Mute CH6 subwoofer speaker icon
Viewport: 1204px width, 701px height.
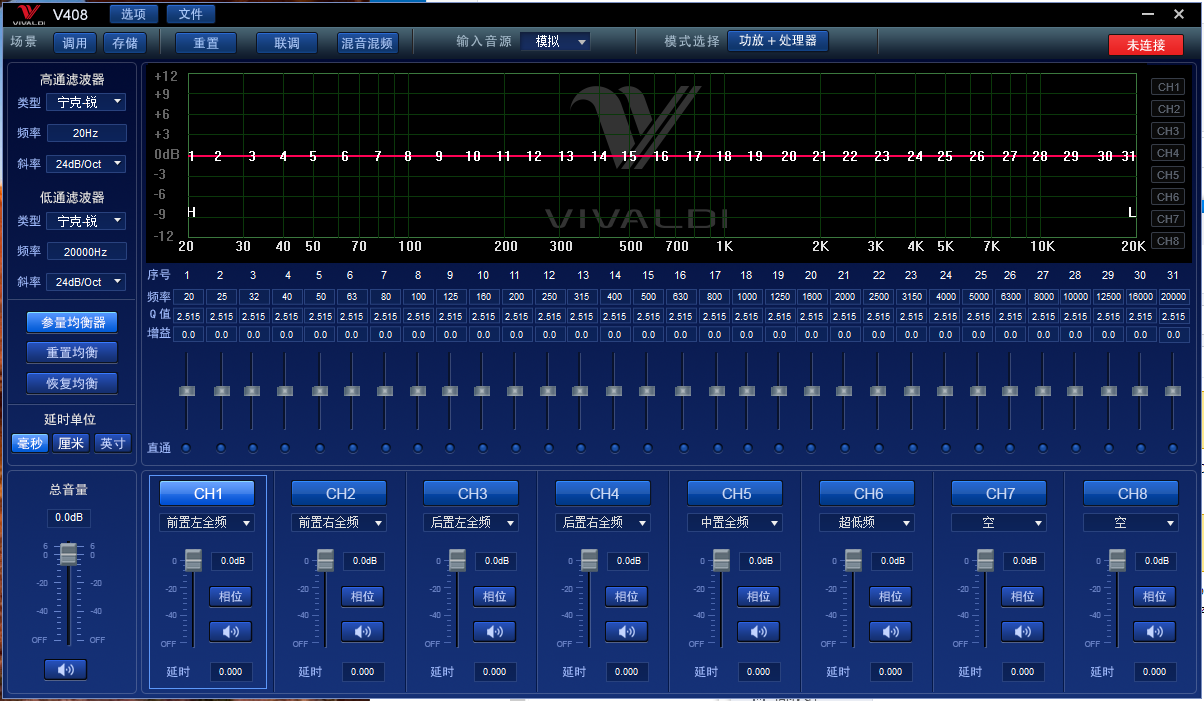tap(890, 631)
